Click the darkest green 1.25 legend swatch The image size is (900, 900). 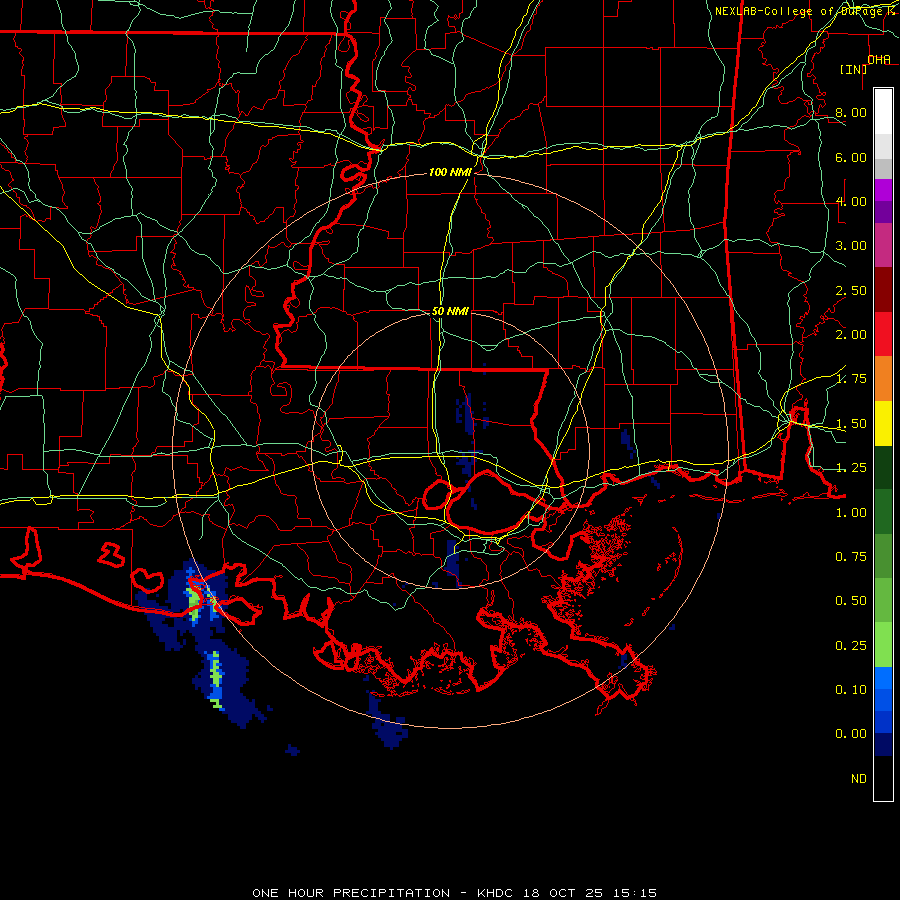(x=883, y=467)
